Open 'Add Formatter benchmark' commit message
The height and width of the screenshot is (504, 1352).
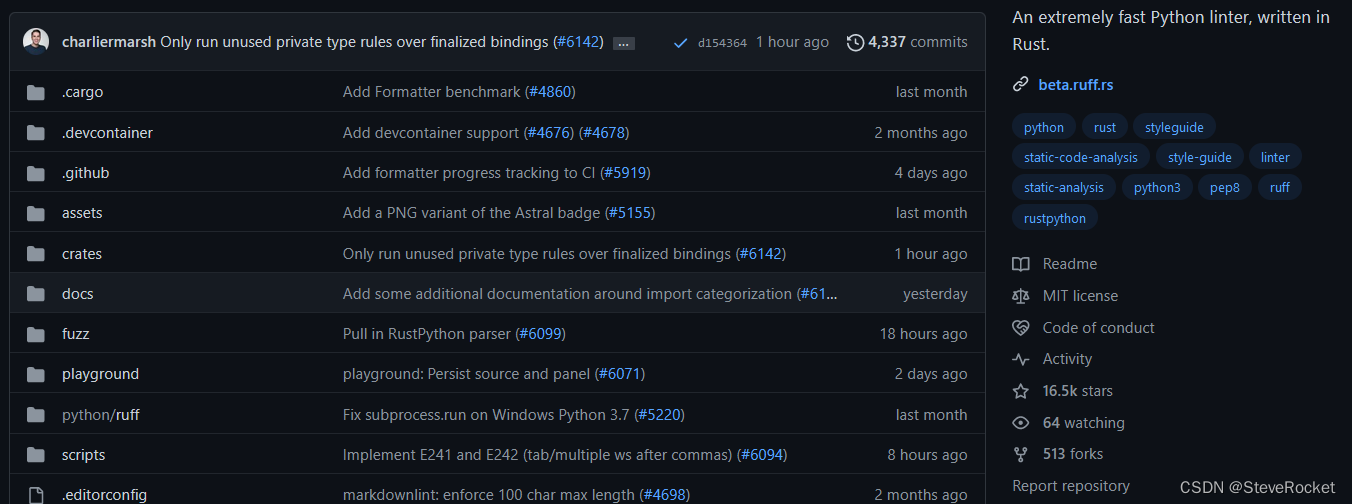pos(432,92)
